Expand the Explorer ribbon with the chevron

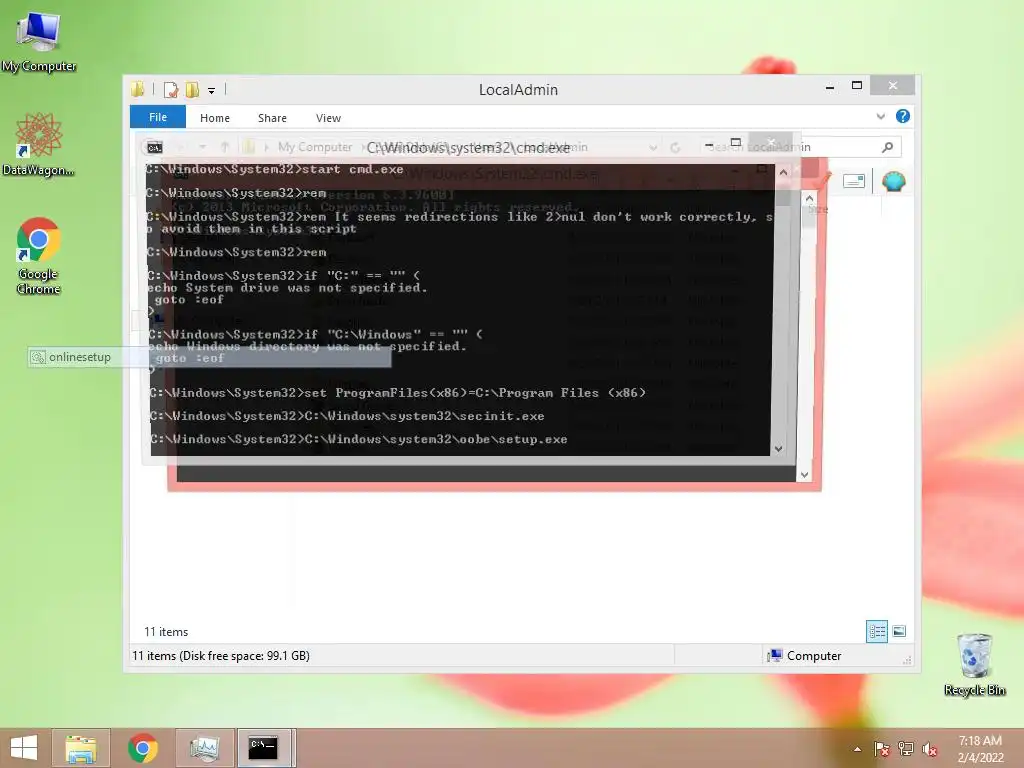tap(880, 117)
